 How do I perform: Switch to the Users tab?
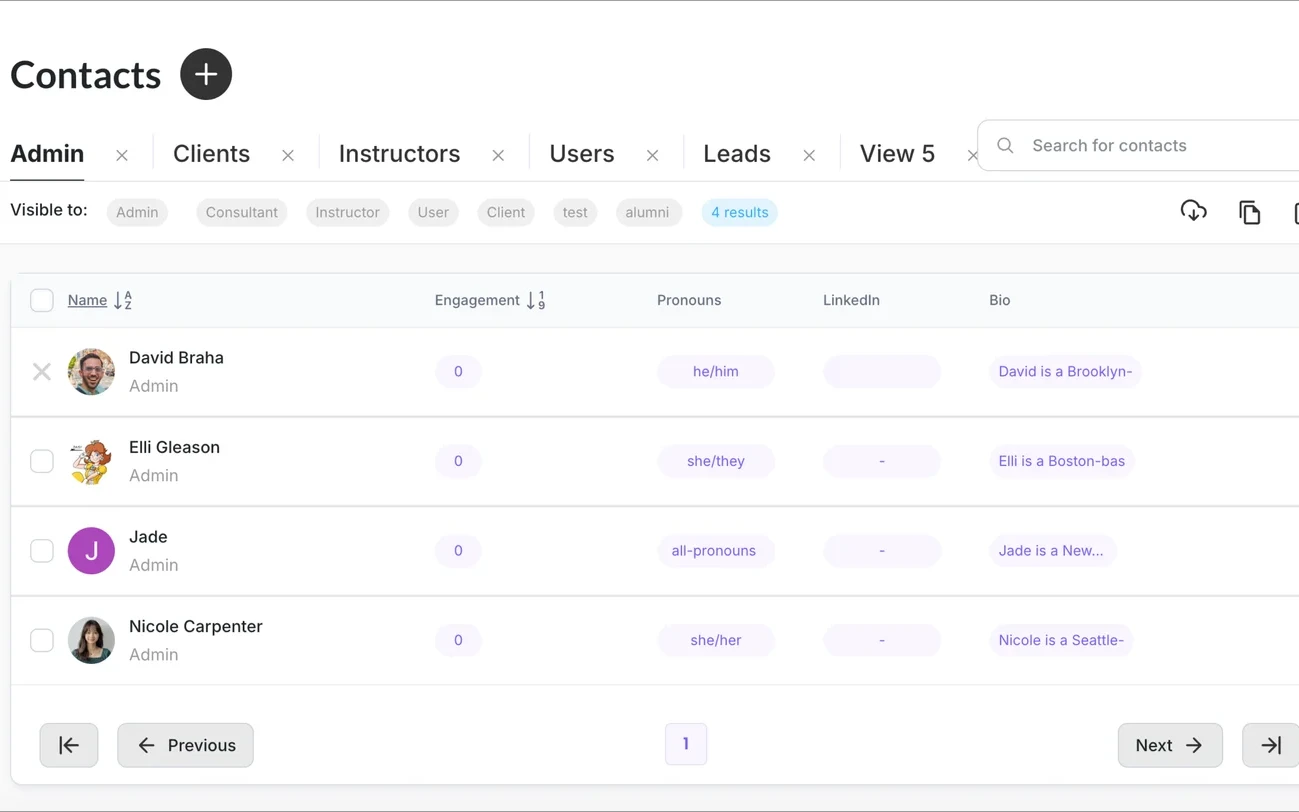click(x=582, y=154)
